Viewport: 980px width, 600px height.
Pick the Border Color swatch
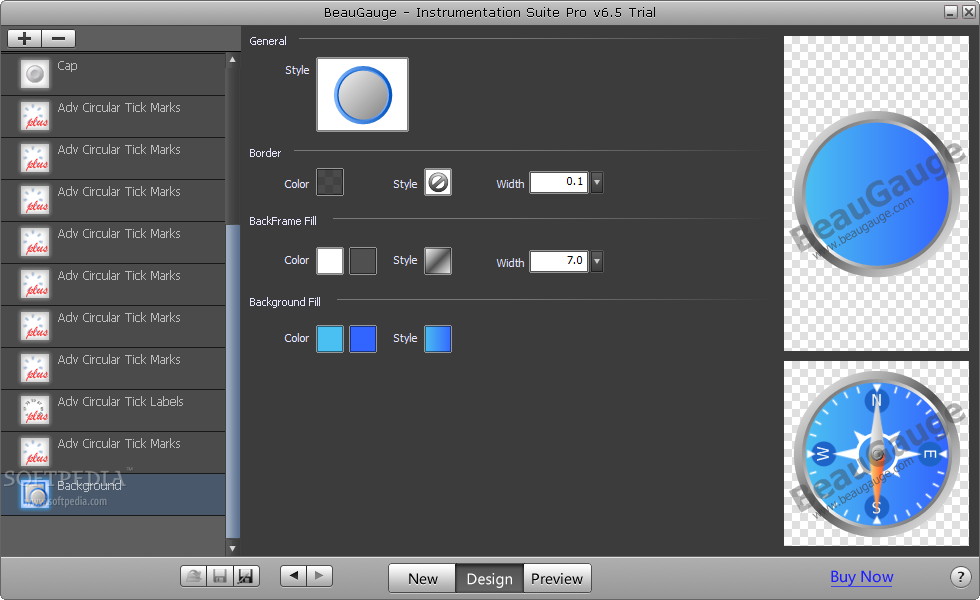coord(330,182)
